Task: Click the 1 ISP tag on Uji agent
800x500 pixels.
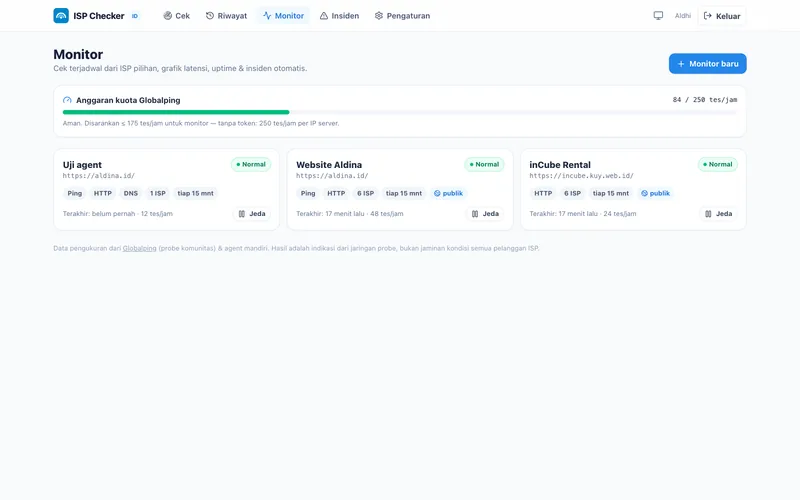Action: pyautogui.click(x=158, y=193)
